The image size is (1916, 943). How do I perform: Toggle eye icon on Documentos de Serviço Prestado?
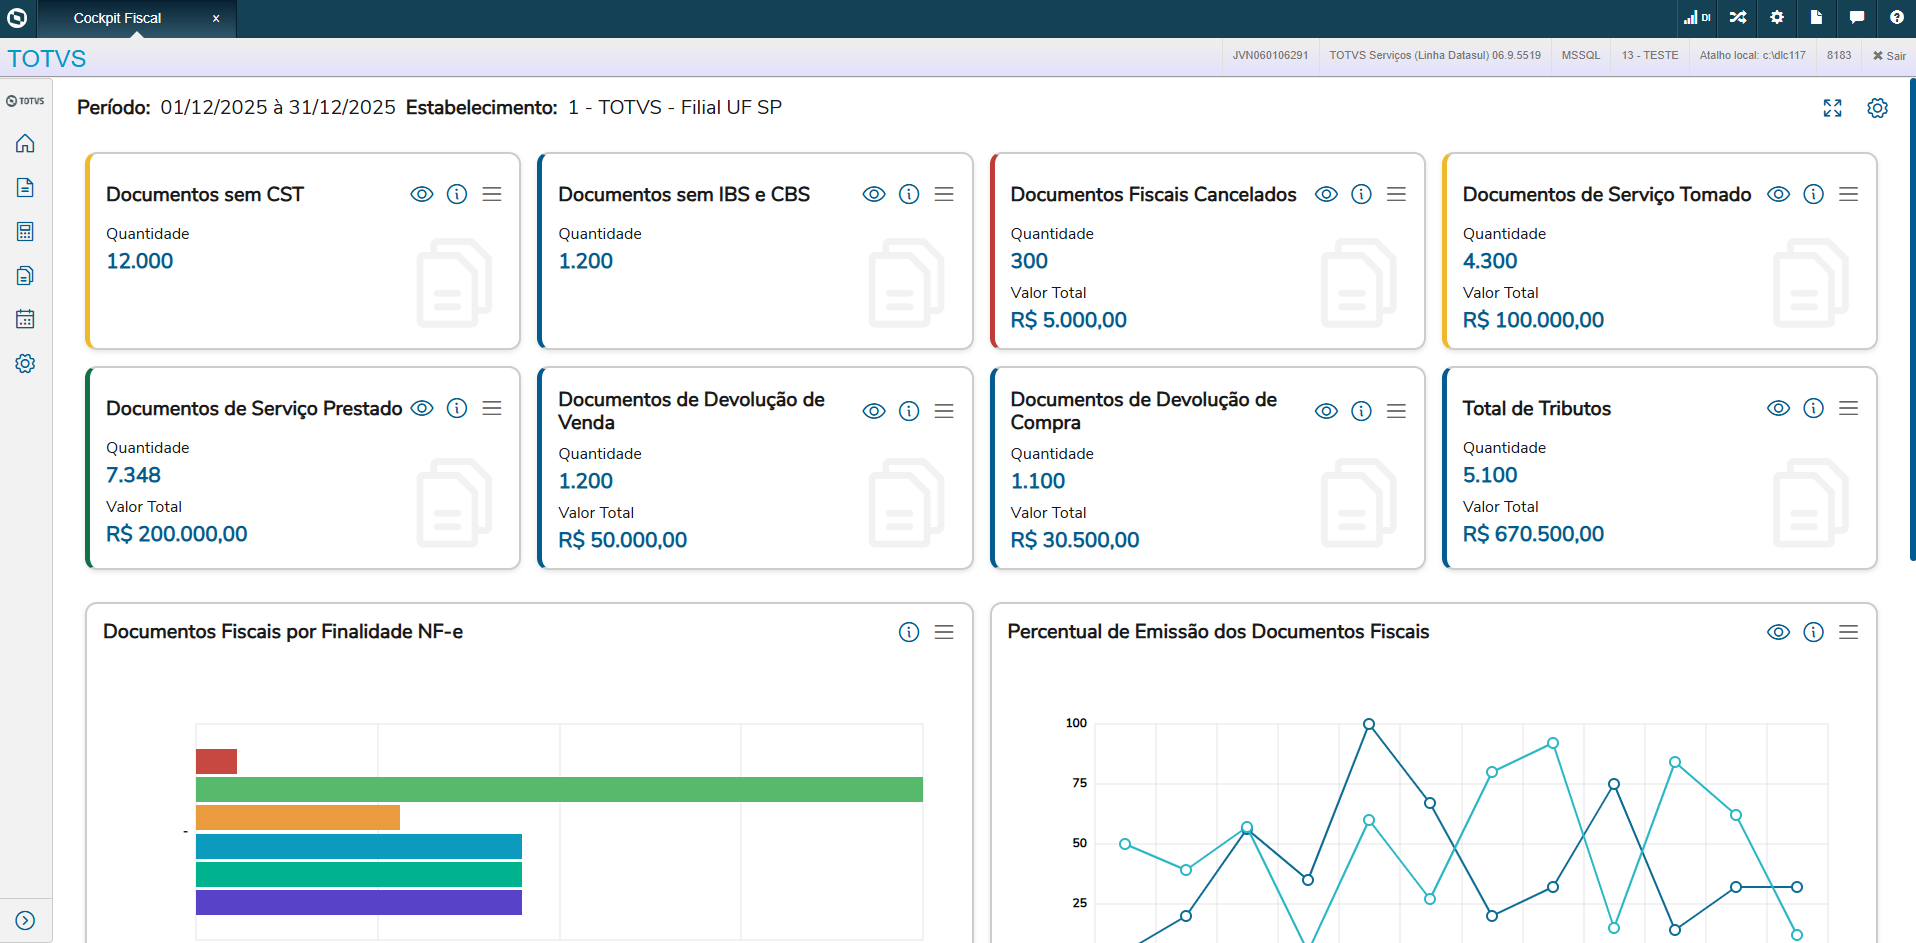[x=422, y=408]
